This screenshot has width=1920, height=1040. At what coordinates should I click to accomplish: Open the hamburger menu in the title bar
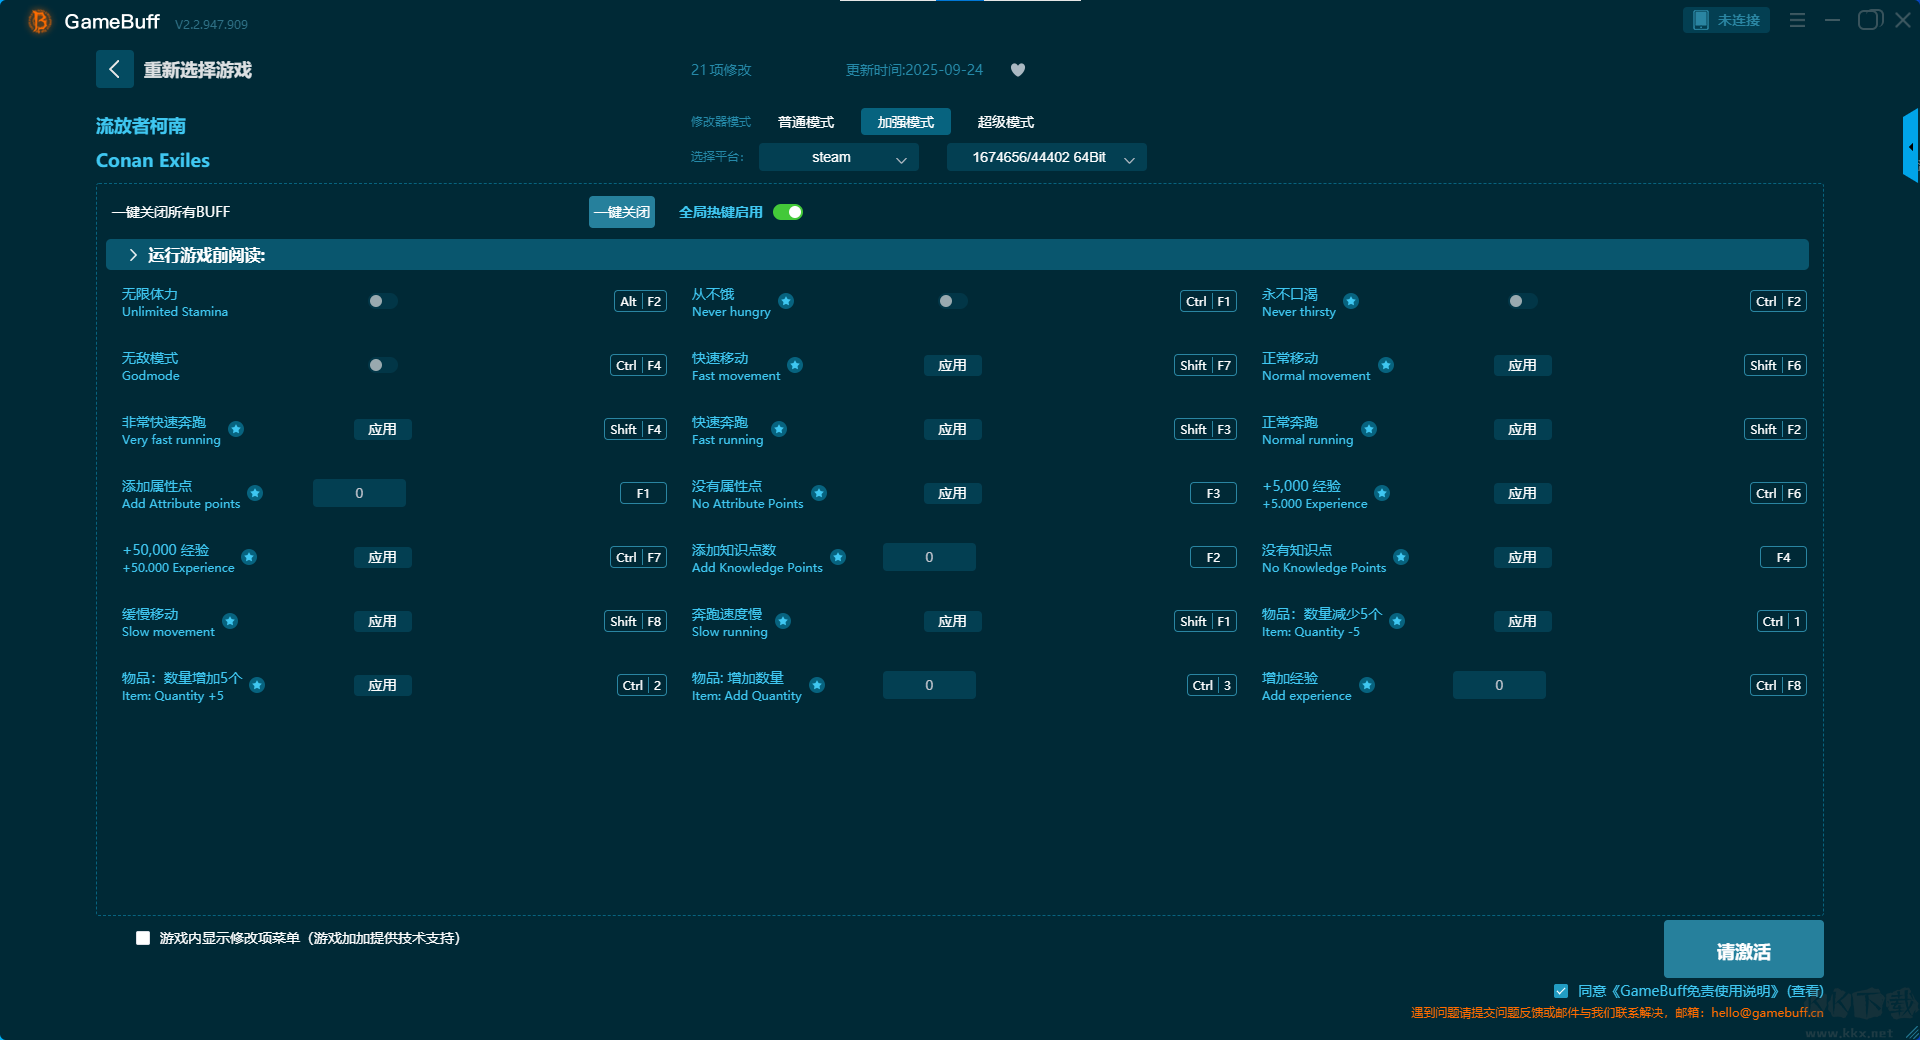click(x=1797, y=20)
